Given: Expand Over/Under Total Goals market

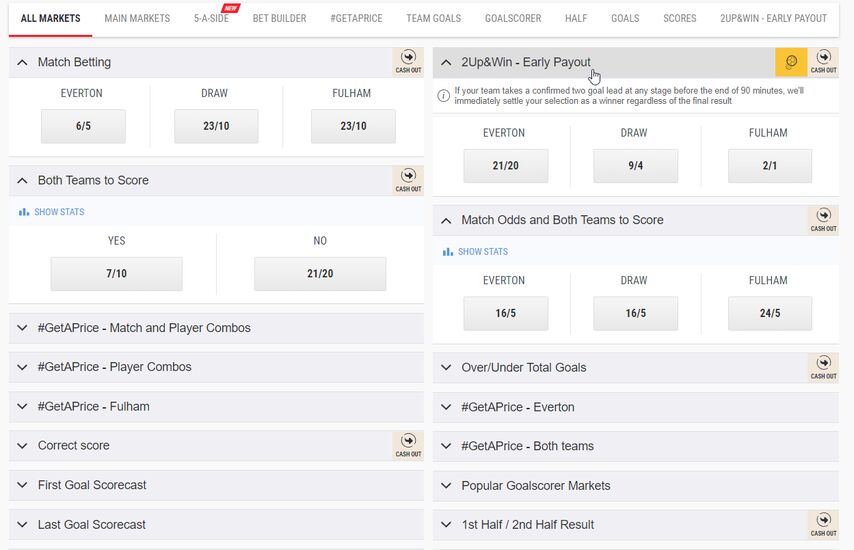Looking at the screenshot, I should click(446, 368).
